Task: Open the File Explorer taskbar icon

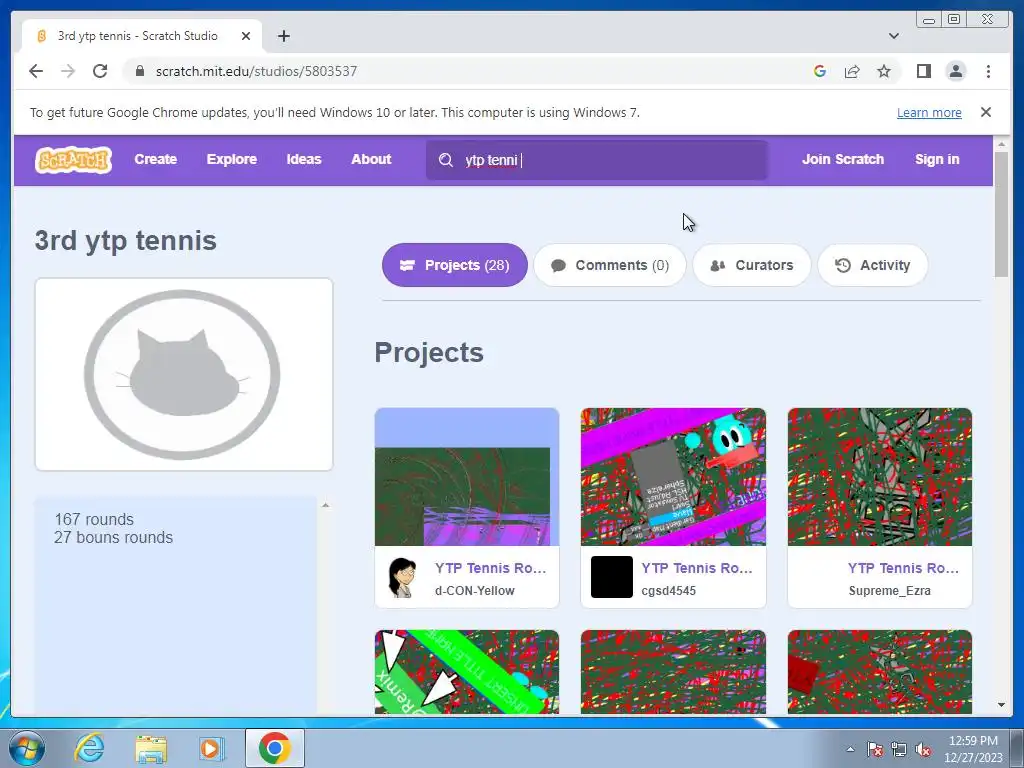Action: click(x=151, y=748)
